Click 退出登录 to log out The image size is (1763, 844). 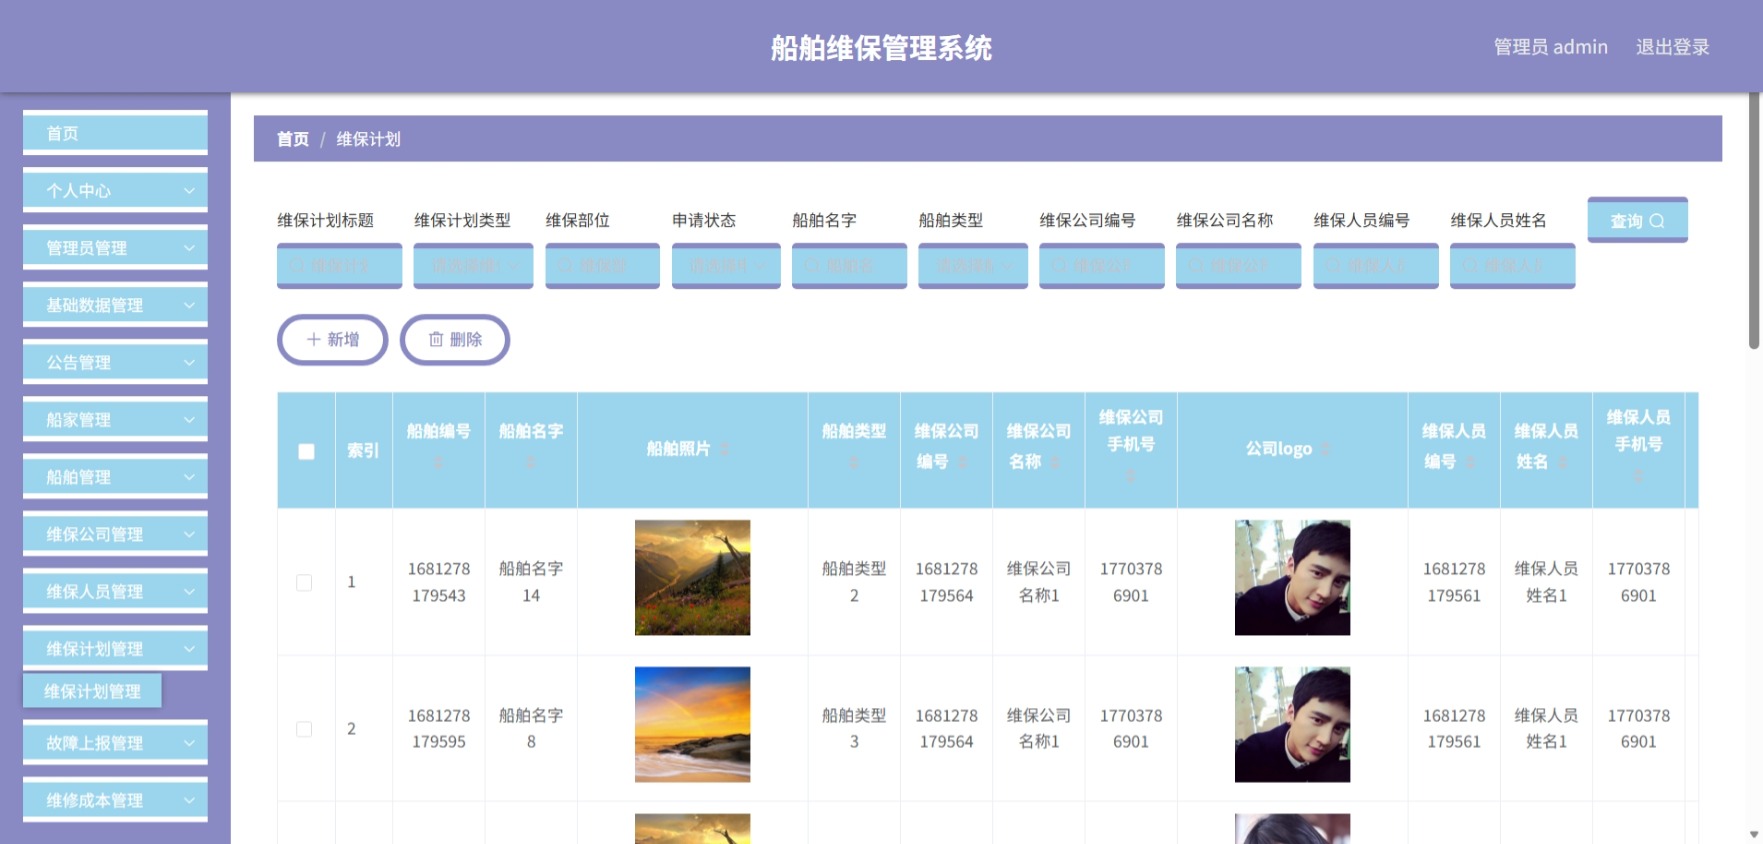click(1672, 47)
